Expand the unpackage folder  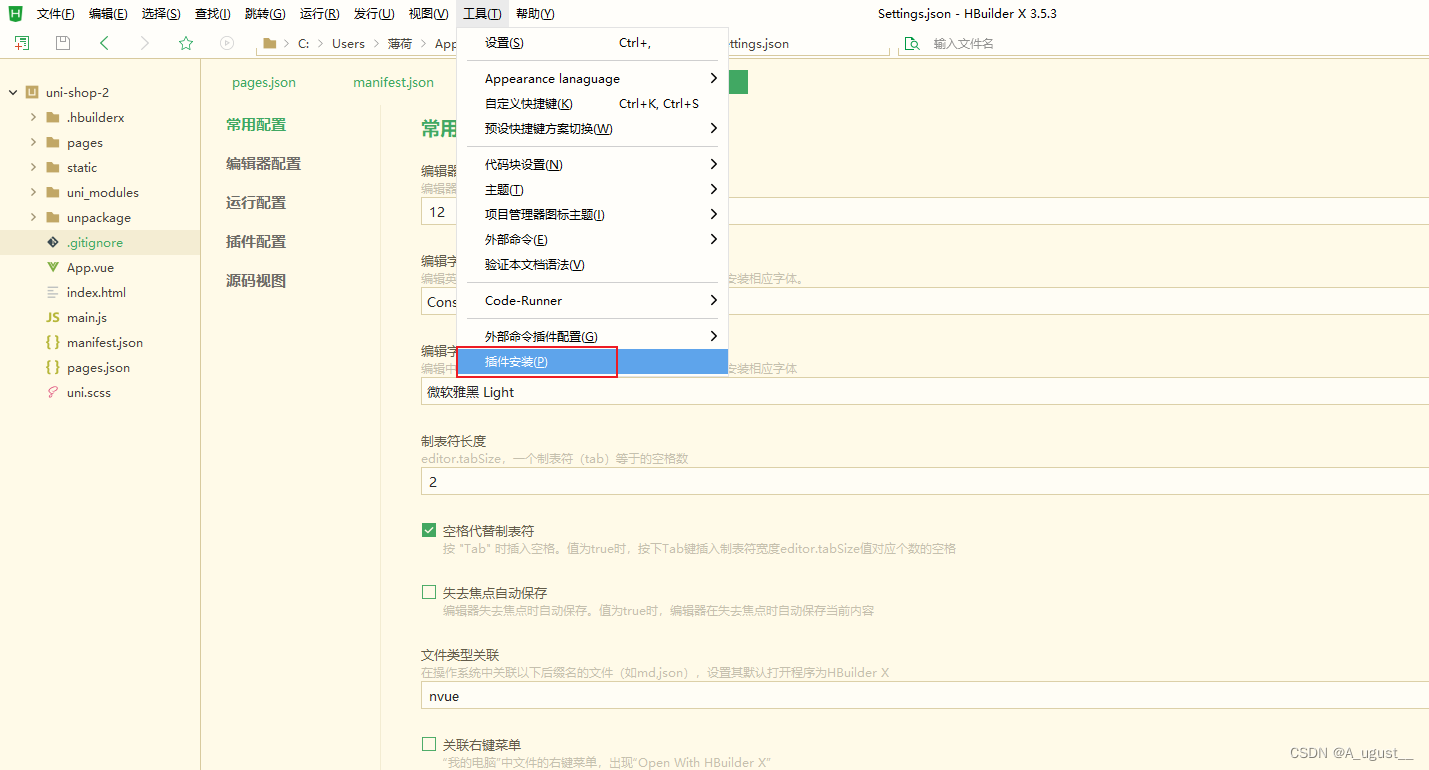(x=33, y=217)
